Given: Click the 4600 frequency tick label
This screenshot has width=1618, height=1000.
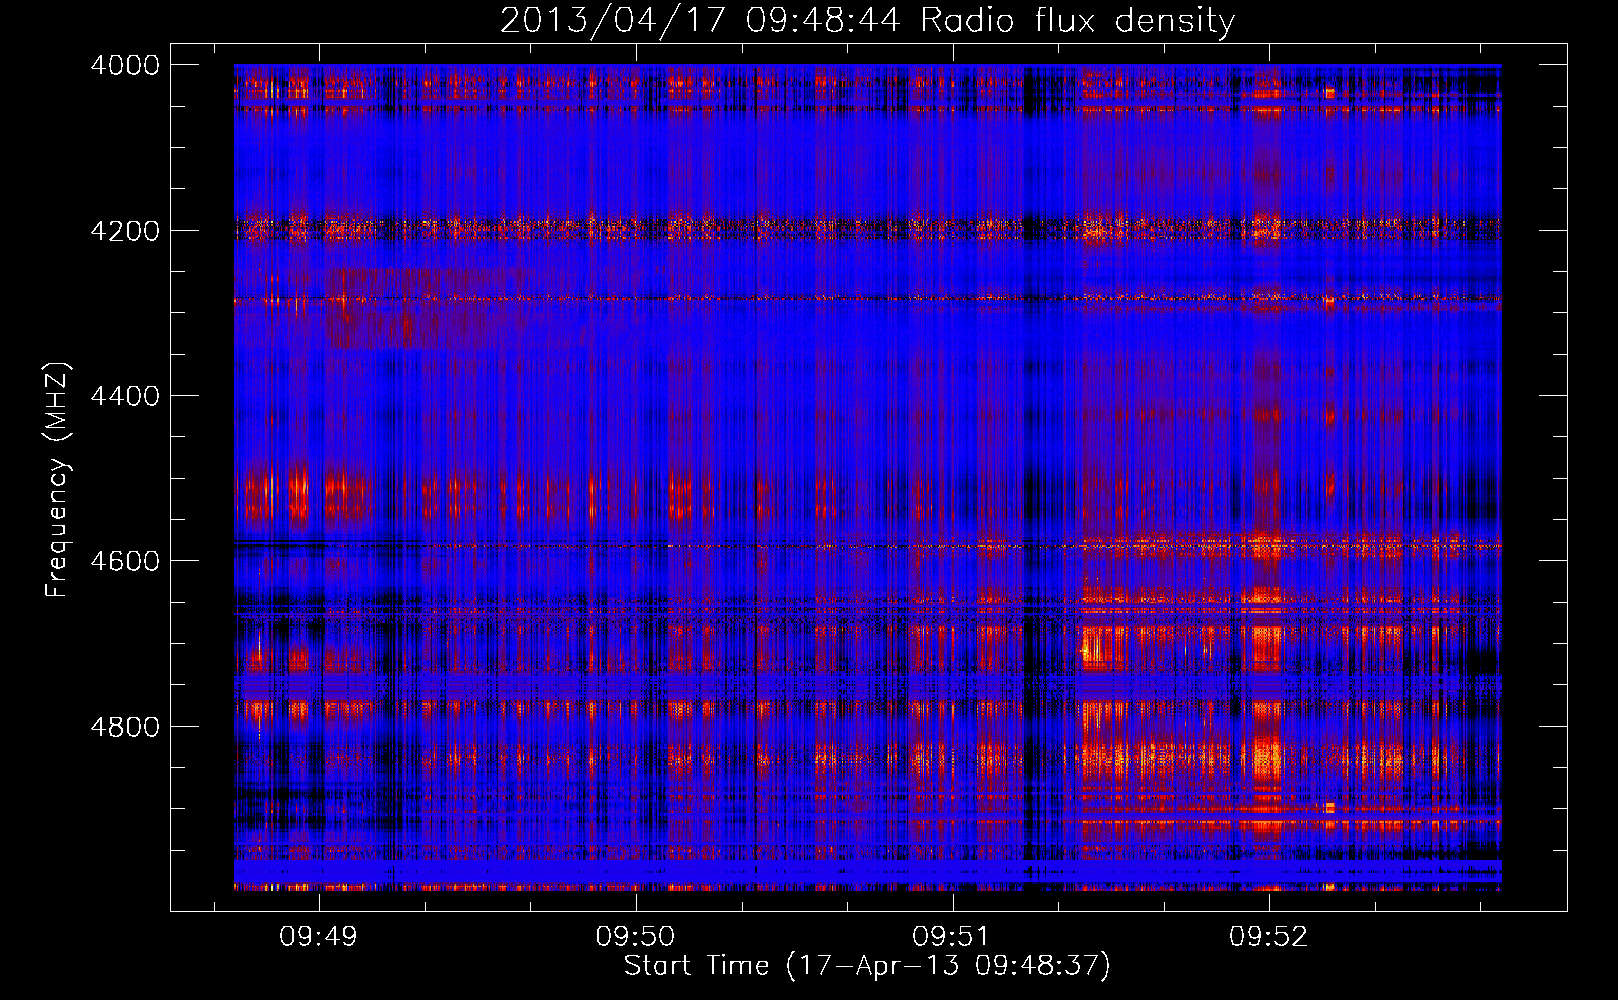Looking at the screenshot, I should pos(125,561).
